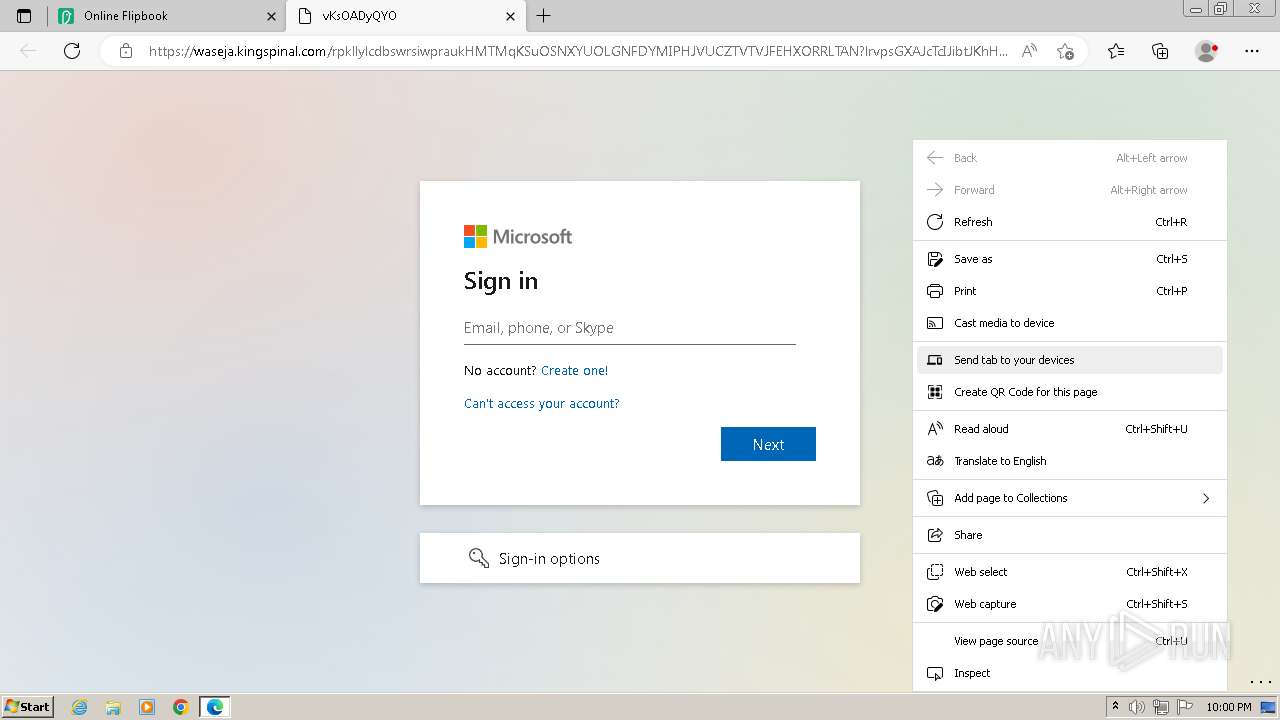
Task: Open Can't access your account link
Action: (x=542, y=403)
